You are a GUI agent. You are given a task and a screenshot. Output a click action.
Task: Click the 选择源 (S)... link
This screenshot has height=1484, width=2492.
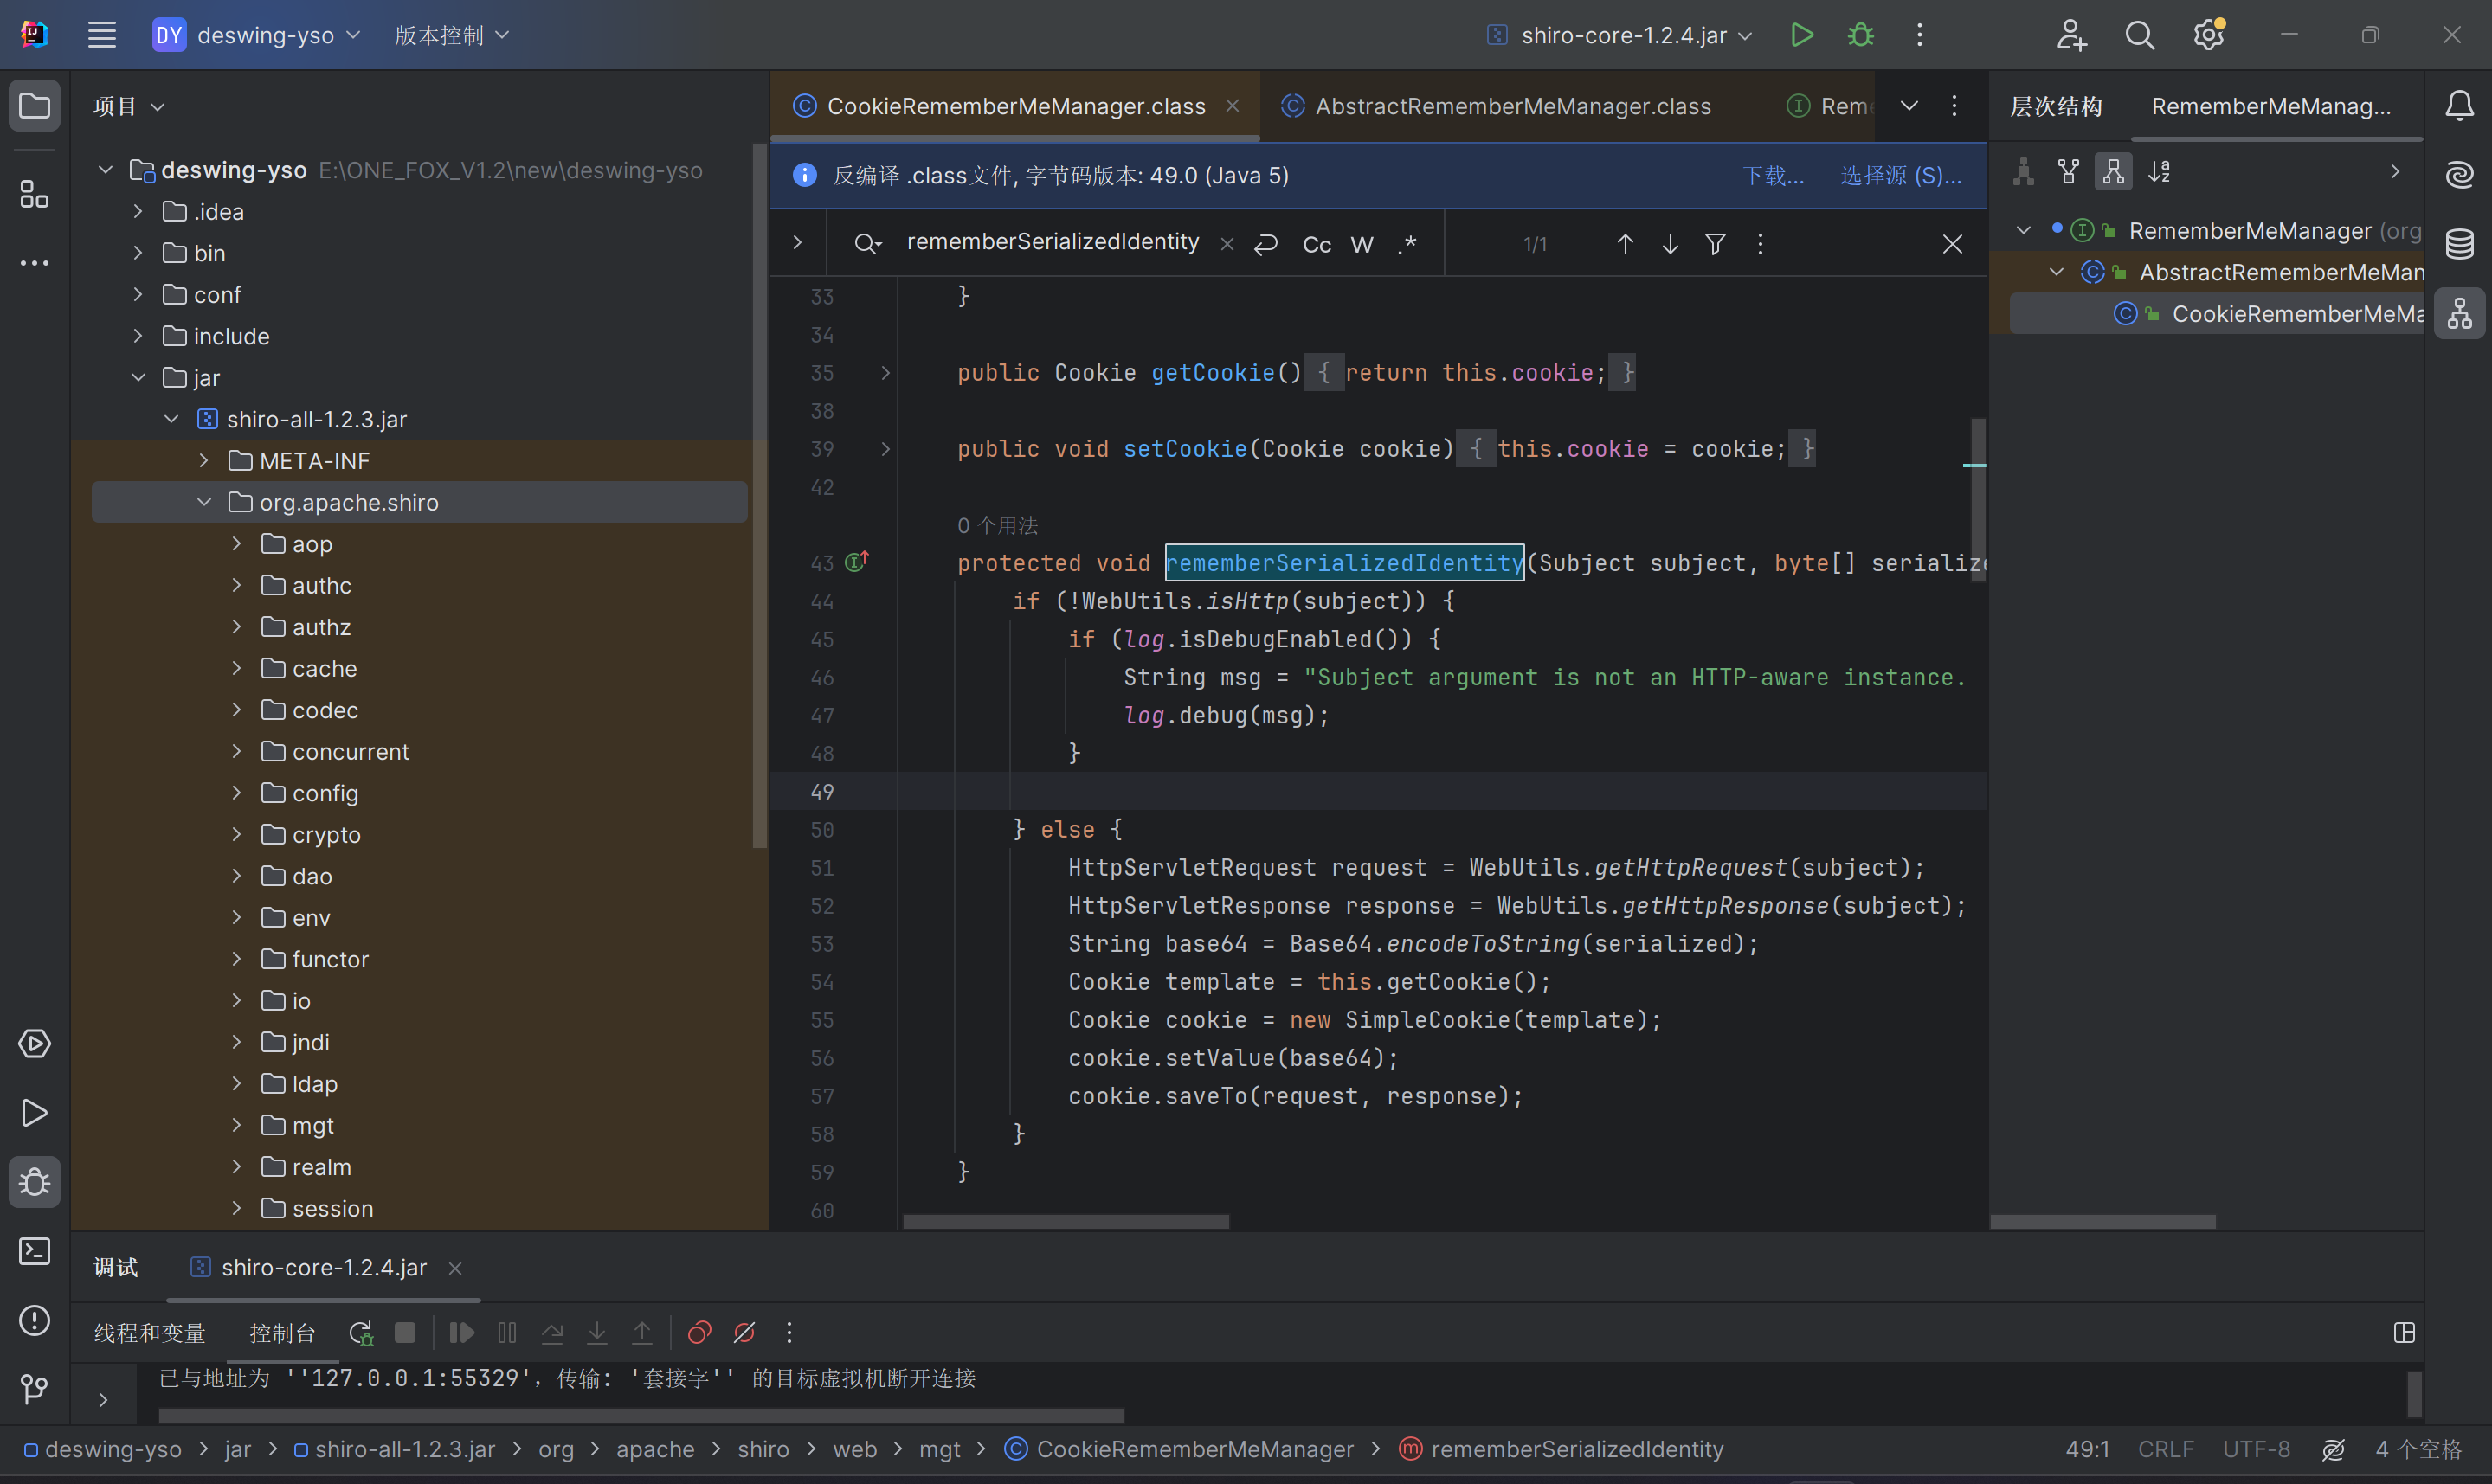coord(1900,175)
